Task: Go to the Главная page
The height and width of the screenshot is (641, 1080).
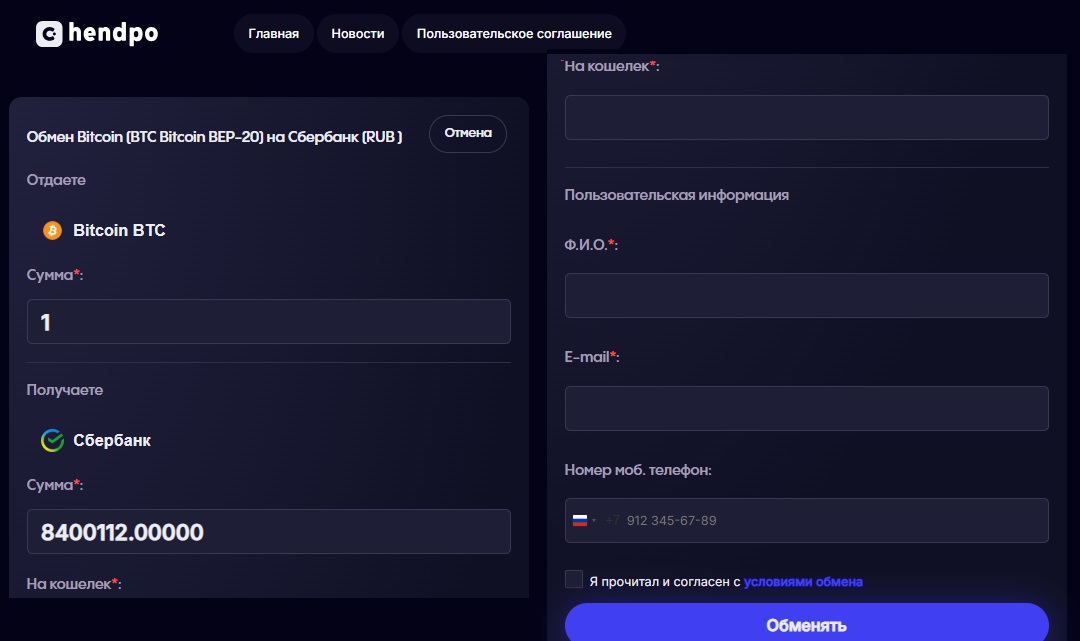Action: (x=273, y=34)
